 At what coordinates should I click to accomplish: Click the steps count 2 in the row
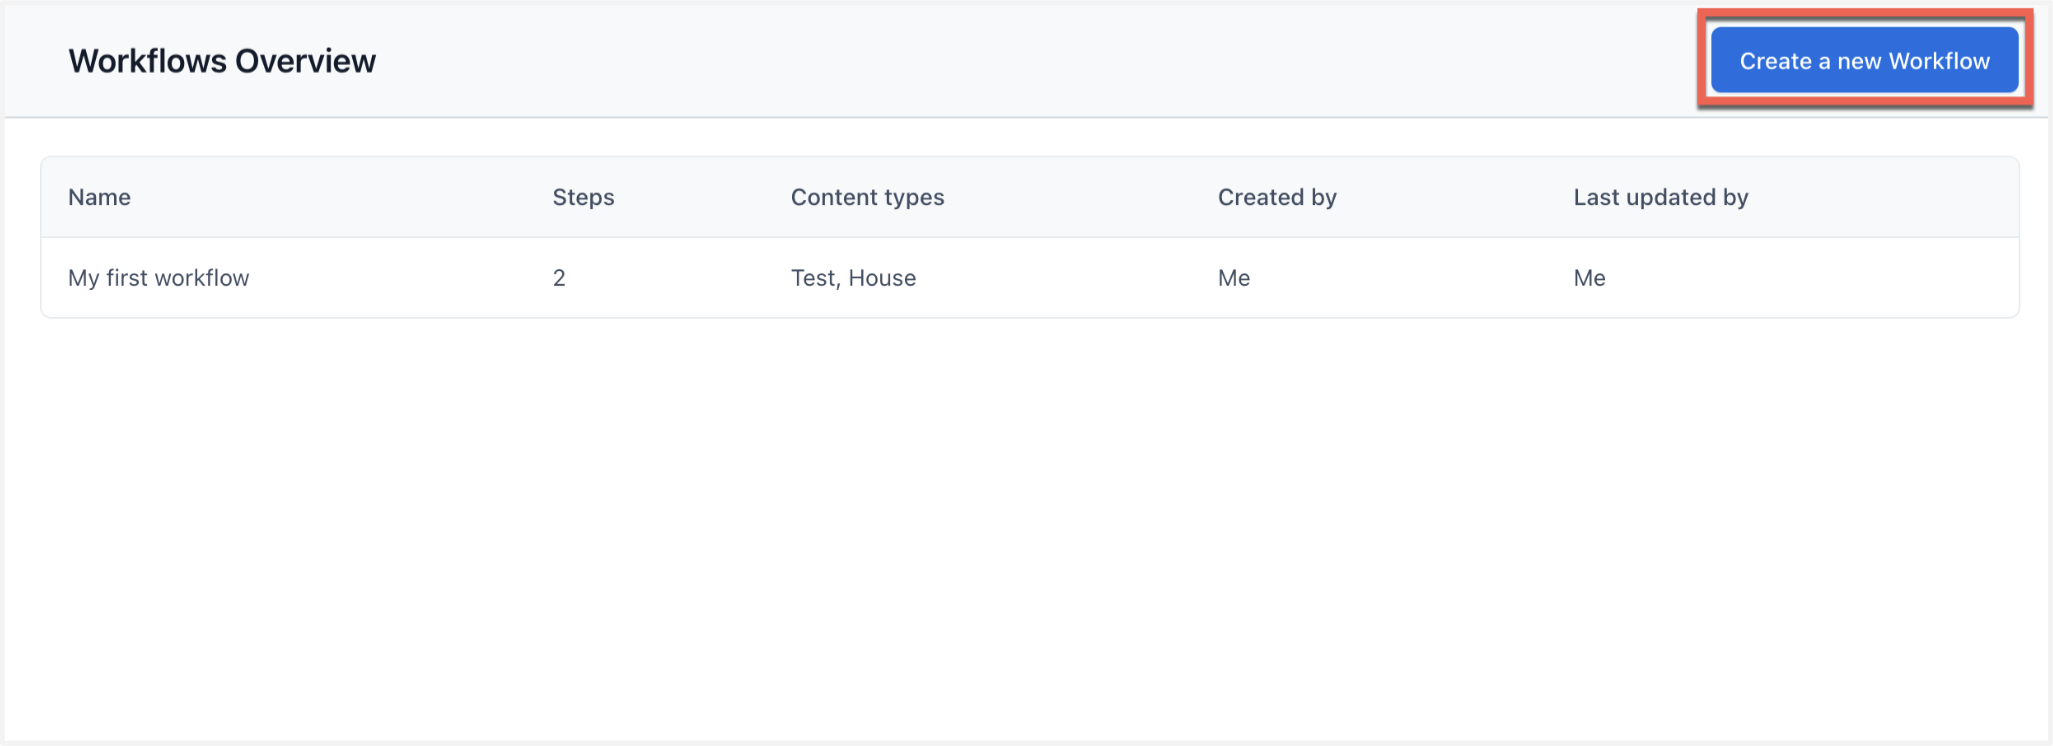pos(559,278)
